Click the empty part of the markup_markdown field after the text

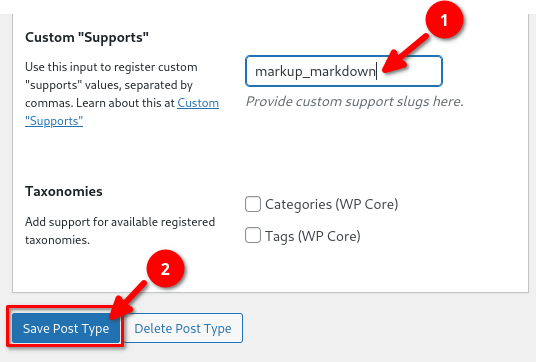coord(408,71)
